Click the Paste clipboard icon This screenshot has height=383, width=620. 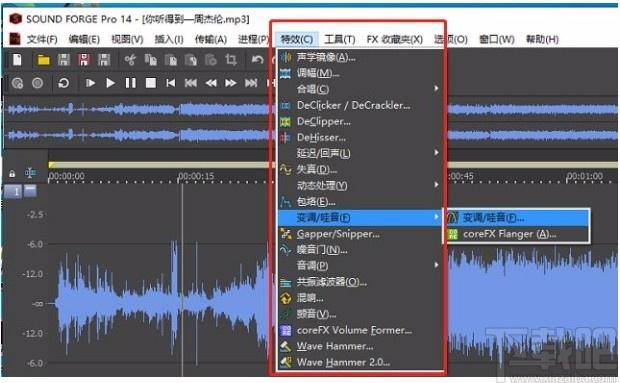coord(171,60)
